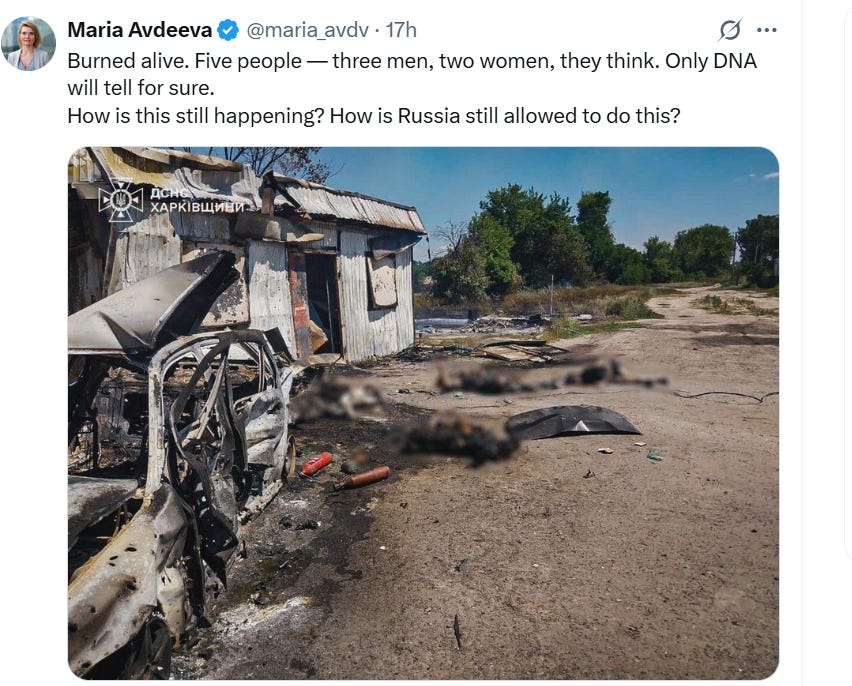Viewport: 852px width, 686px height.
Task: Open the 17h timestamp permalink
Action: 402,30
